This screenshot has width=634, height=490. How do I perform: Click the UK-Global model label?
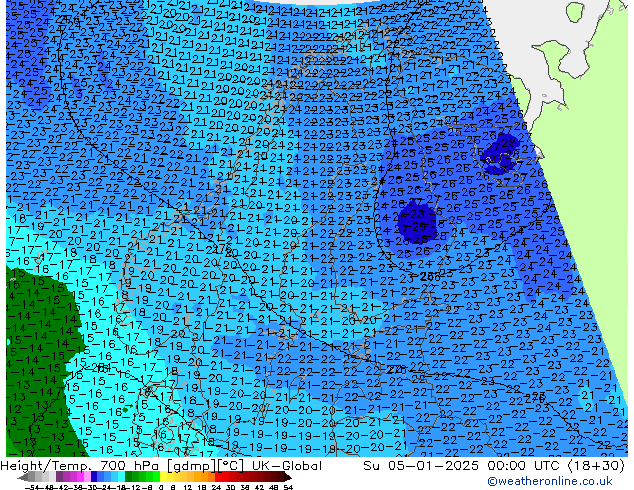pos(287,466)
